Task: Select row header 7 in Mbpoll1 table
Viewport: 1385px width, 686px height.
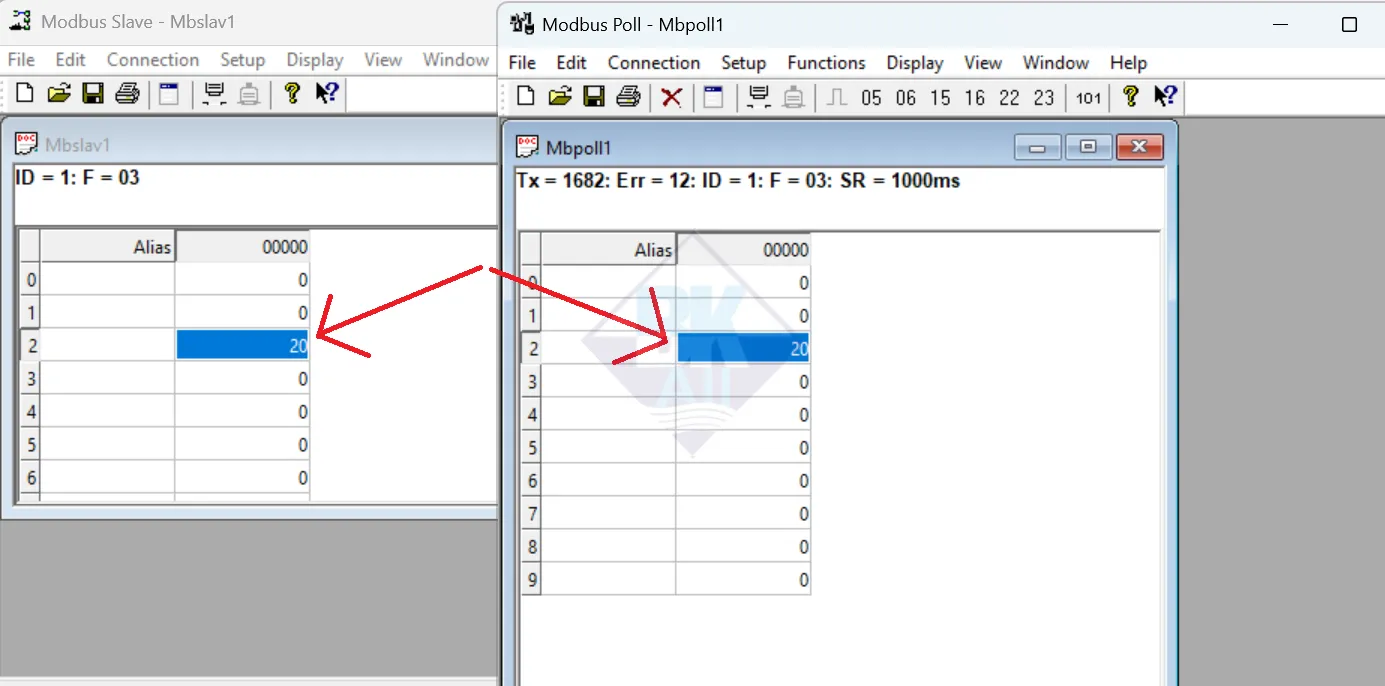Action: (x=531, y=514)
